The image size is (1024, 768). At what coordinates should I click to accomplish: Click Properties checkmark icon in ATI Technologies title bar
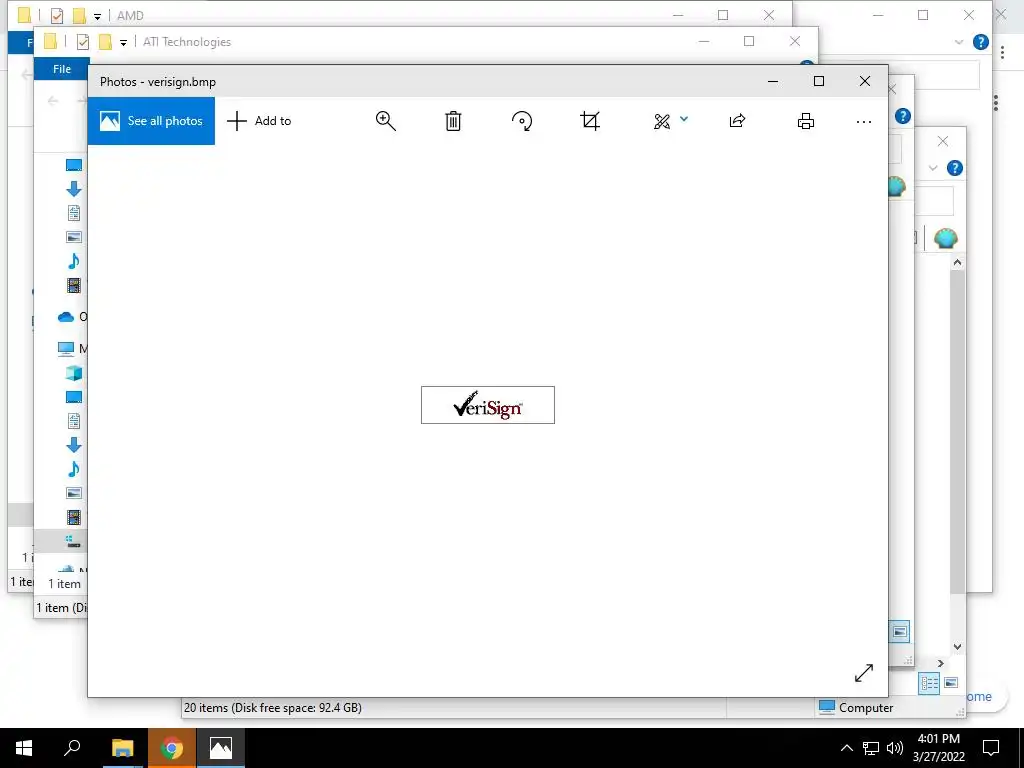[x=82, y=42]
